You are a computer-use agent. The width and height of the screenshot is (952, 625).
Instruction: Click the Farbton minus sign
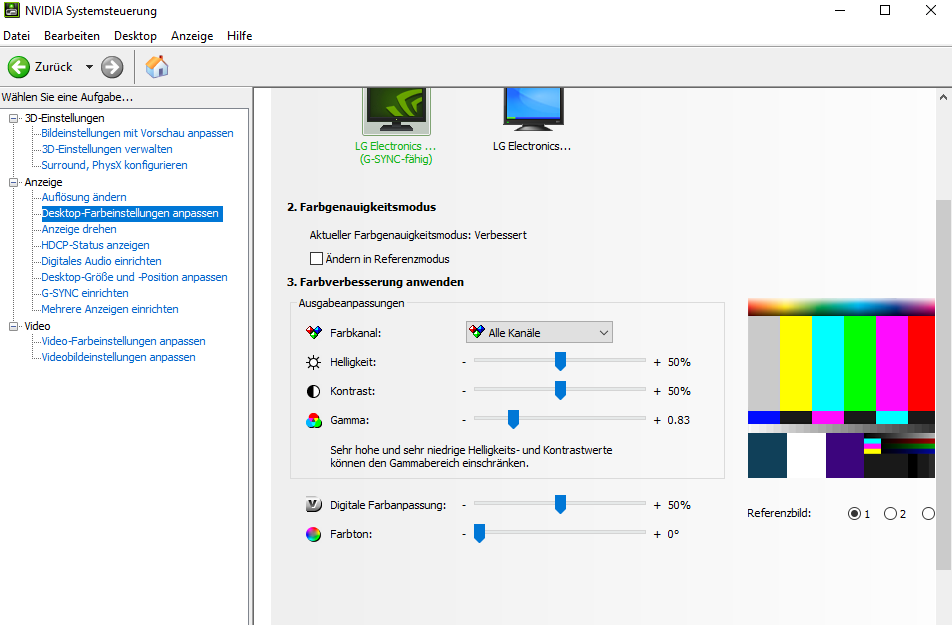(x=464, y=534)
